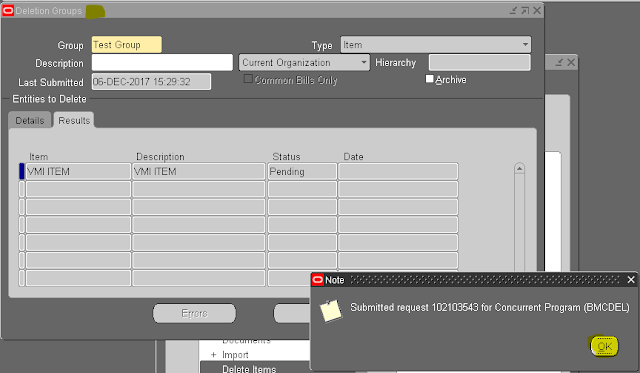The width and height of the screenshot is (640, 373).
Task: Click the empty Date cell of first row
Action: point(398,171)
